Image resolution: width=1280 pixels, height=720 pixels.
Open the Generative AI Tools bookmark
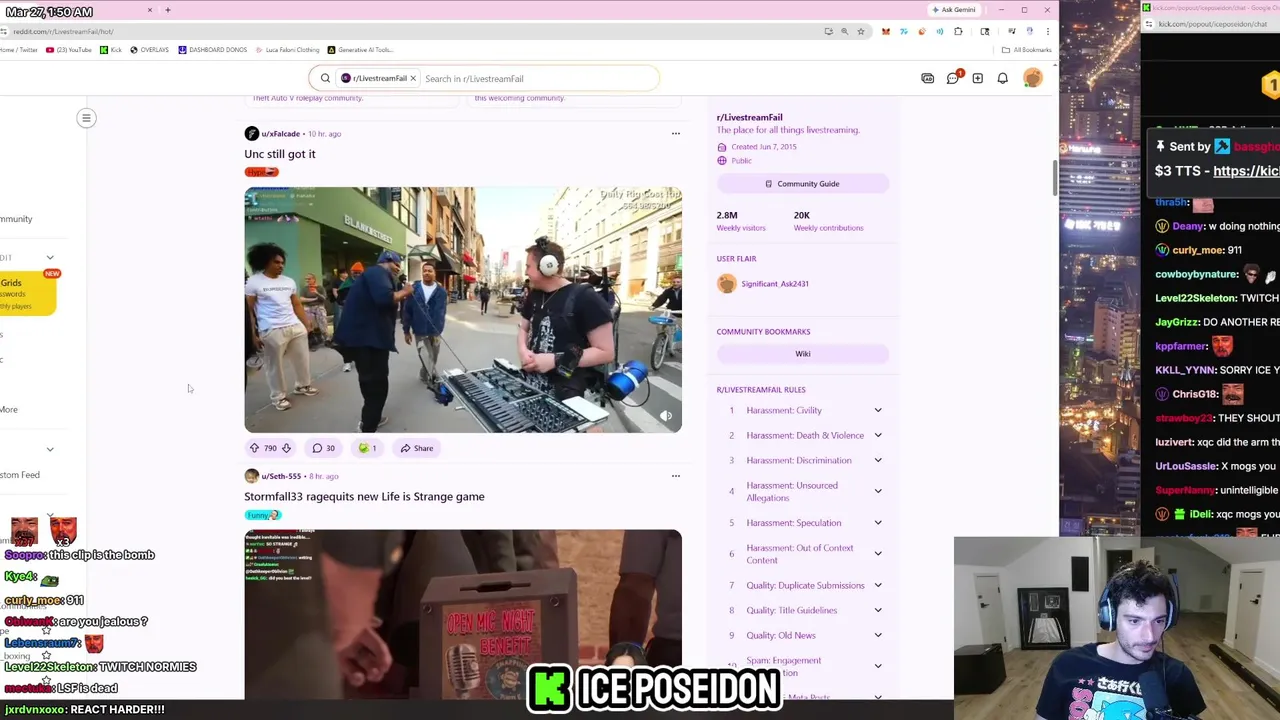click(x=361, y=50)
